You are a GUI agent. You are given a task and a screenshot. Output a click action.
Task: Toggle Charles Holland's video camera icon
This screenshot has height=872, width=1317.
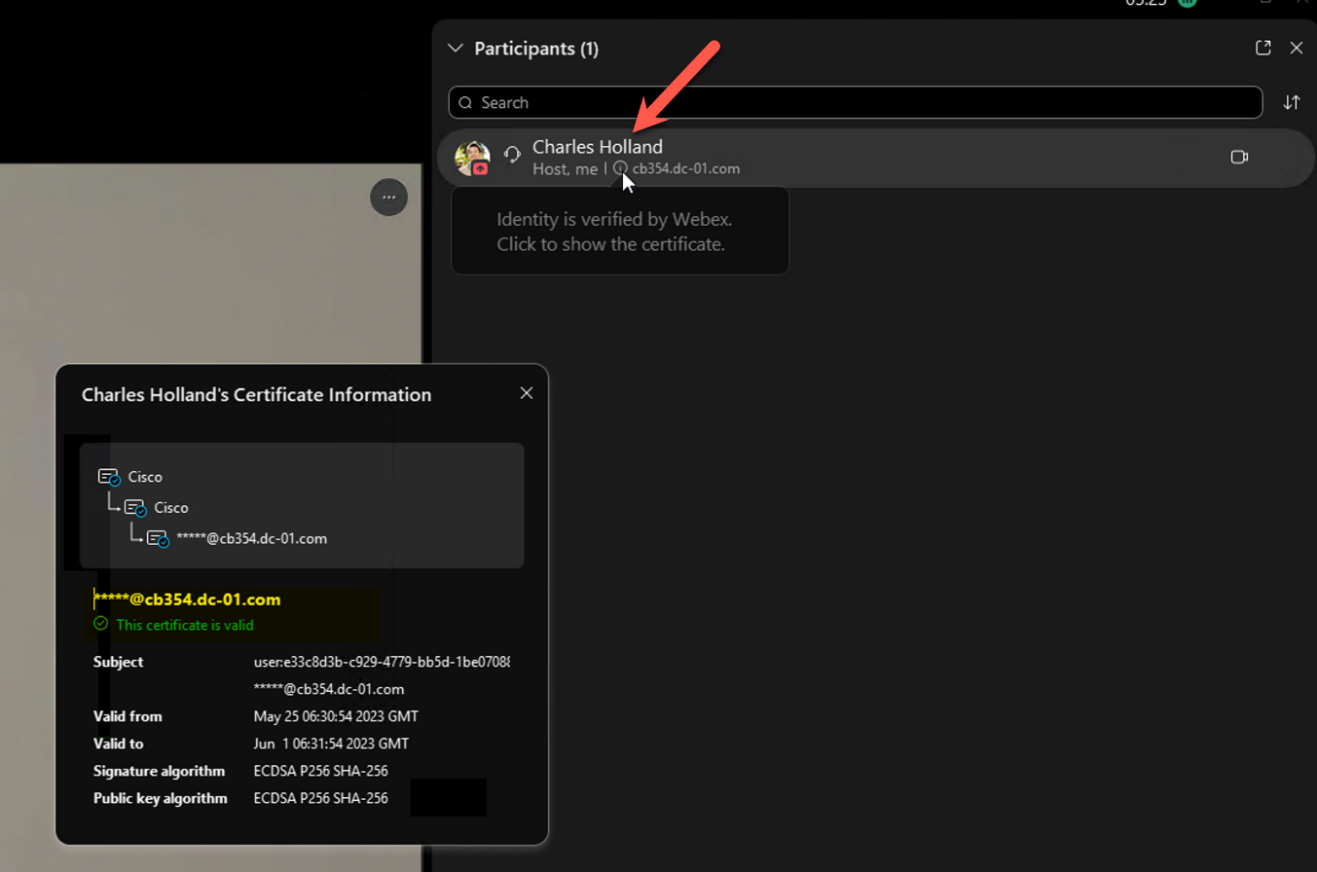(x=1239, y=157)
